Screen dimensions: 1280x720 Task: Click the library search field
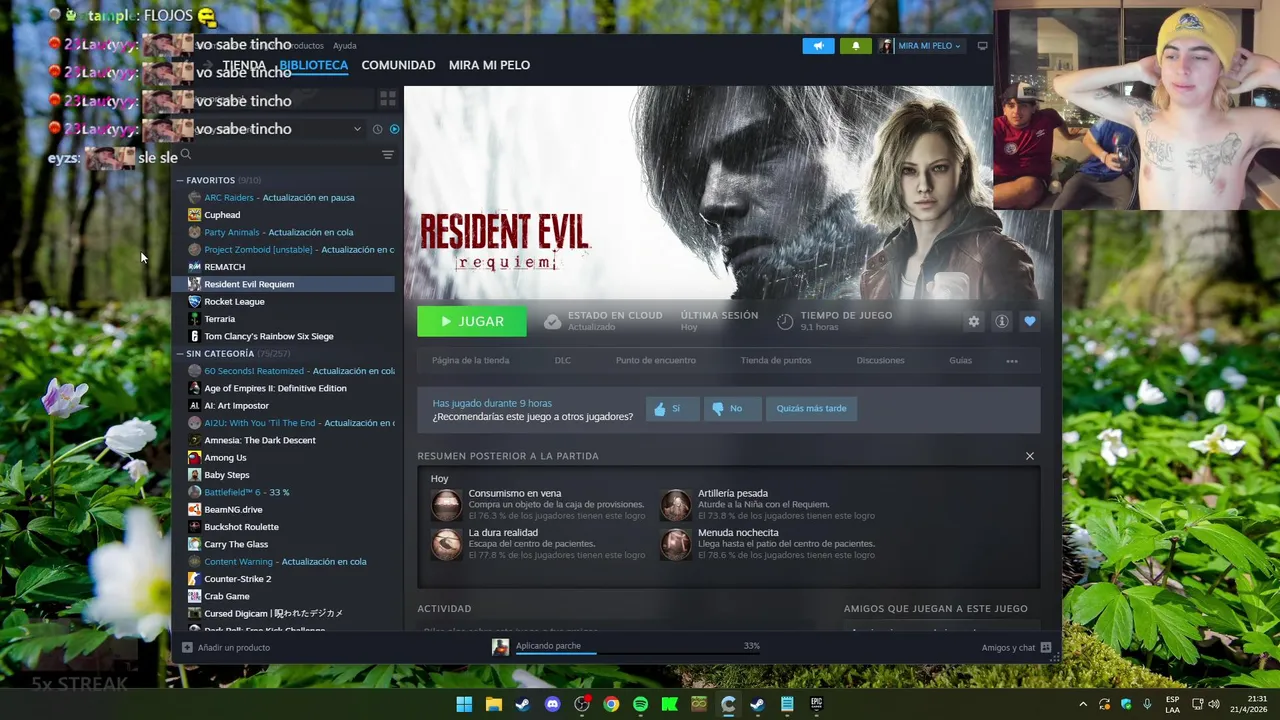click(x=276, y=155)
